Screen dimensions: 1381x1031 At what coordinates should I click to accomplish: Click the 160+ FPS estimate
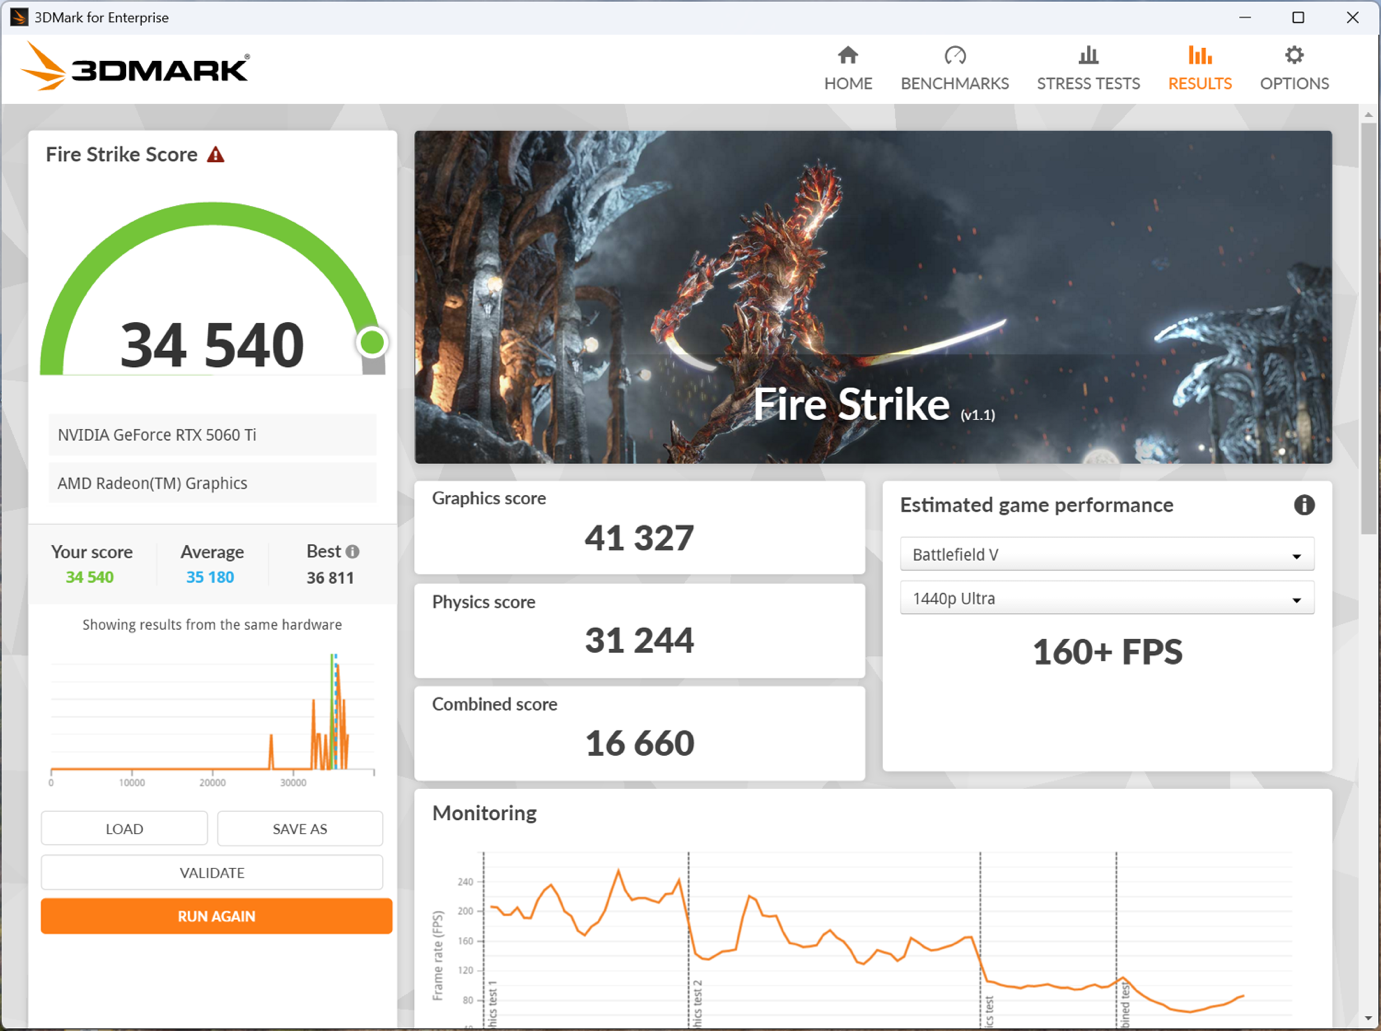(x=1107, y=652)
